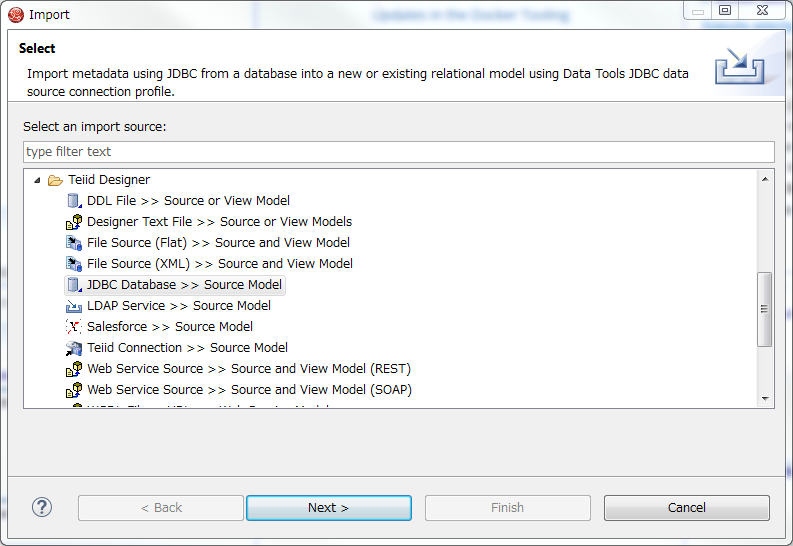Image resolution: width=793 pixels, height=546 pixels.
Task: Select LDAP Service >> Source Model
Action: (x=179, y=306)
